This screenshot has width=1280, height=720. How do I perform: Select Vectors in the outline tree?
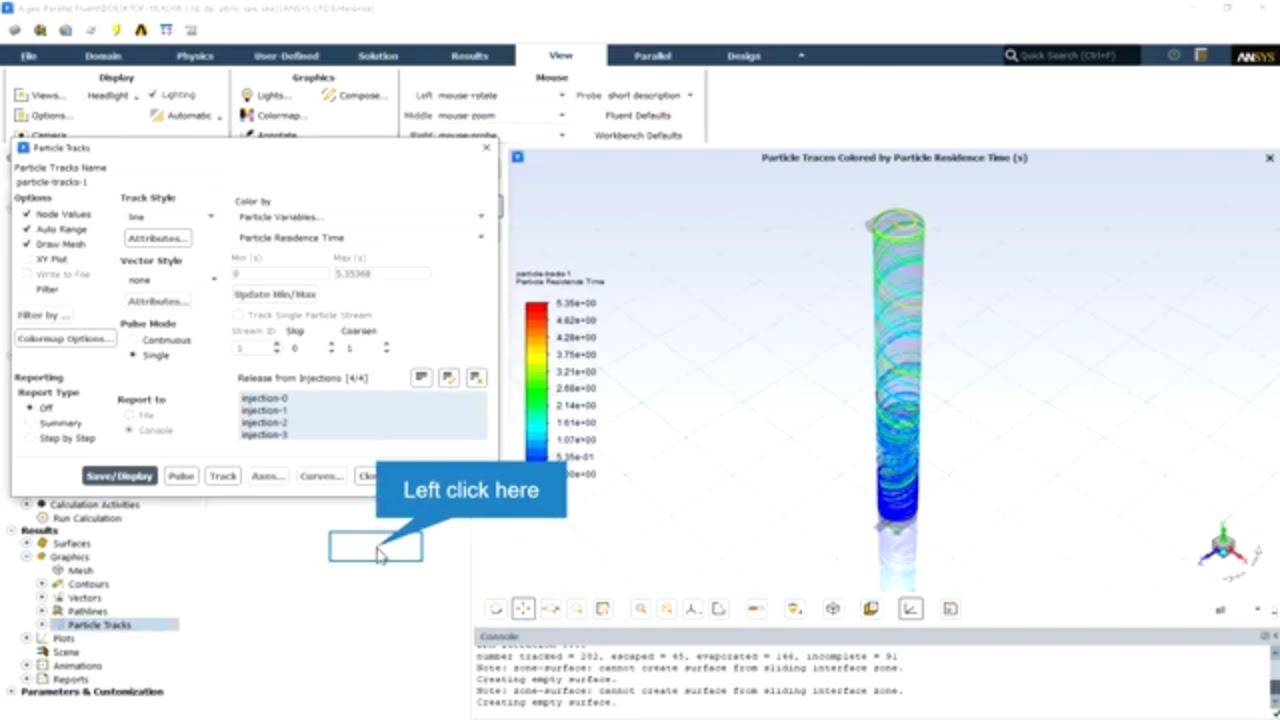tap(84, 598)
